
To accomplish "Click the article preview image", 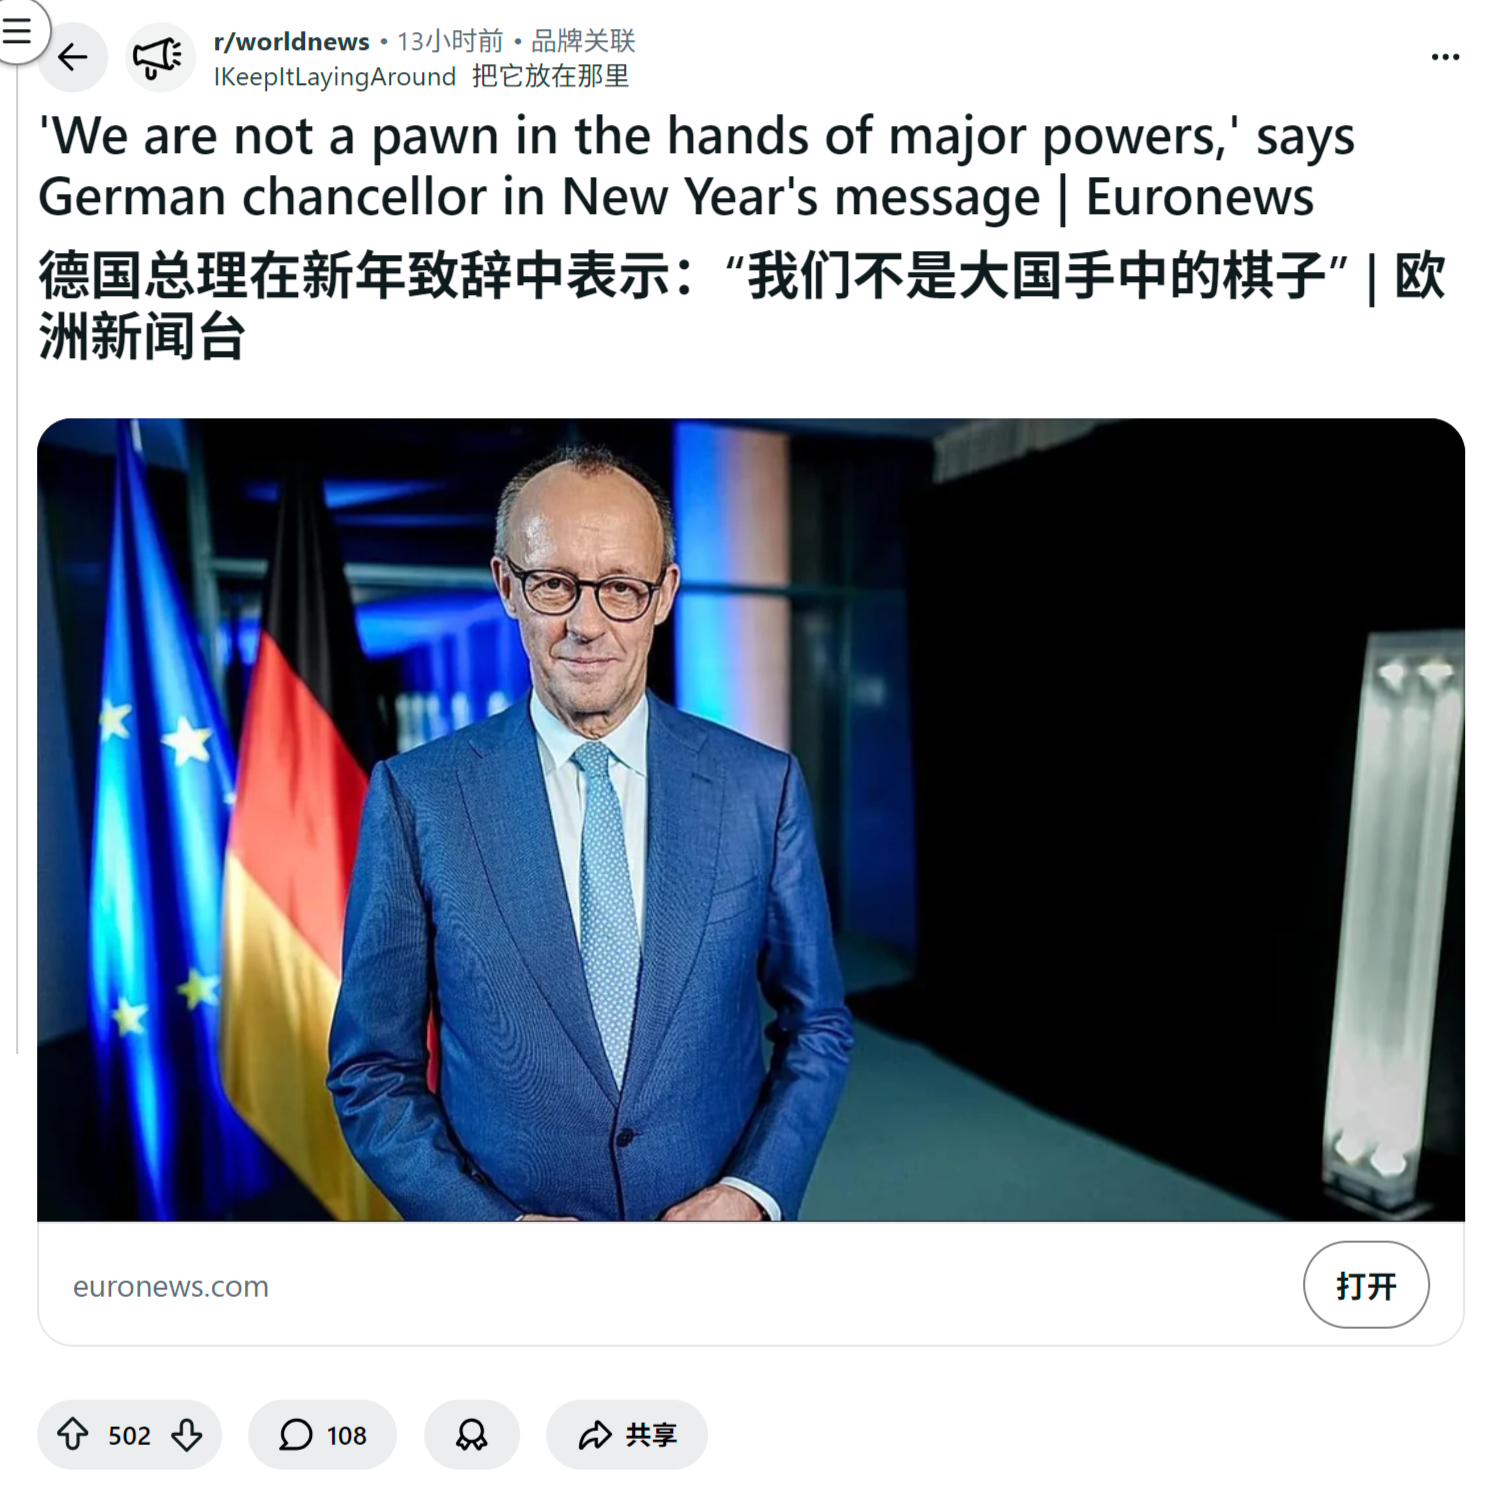I will click(x=751, y=819).
